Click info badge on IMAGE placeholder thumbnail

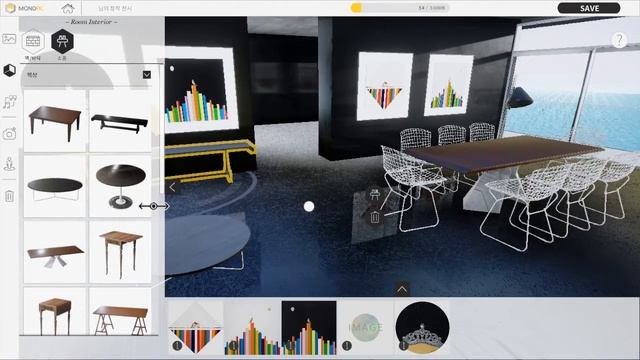point(347,346)
